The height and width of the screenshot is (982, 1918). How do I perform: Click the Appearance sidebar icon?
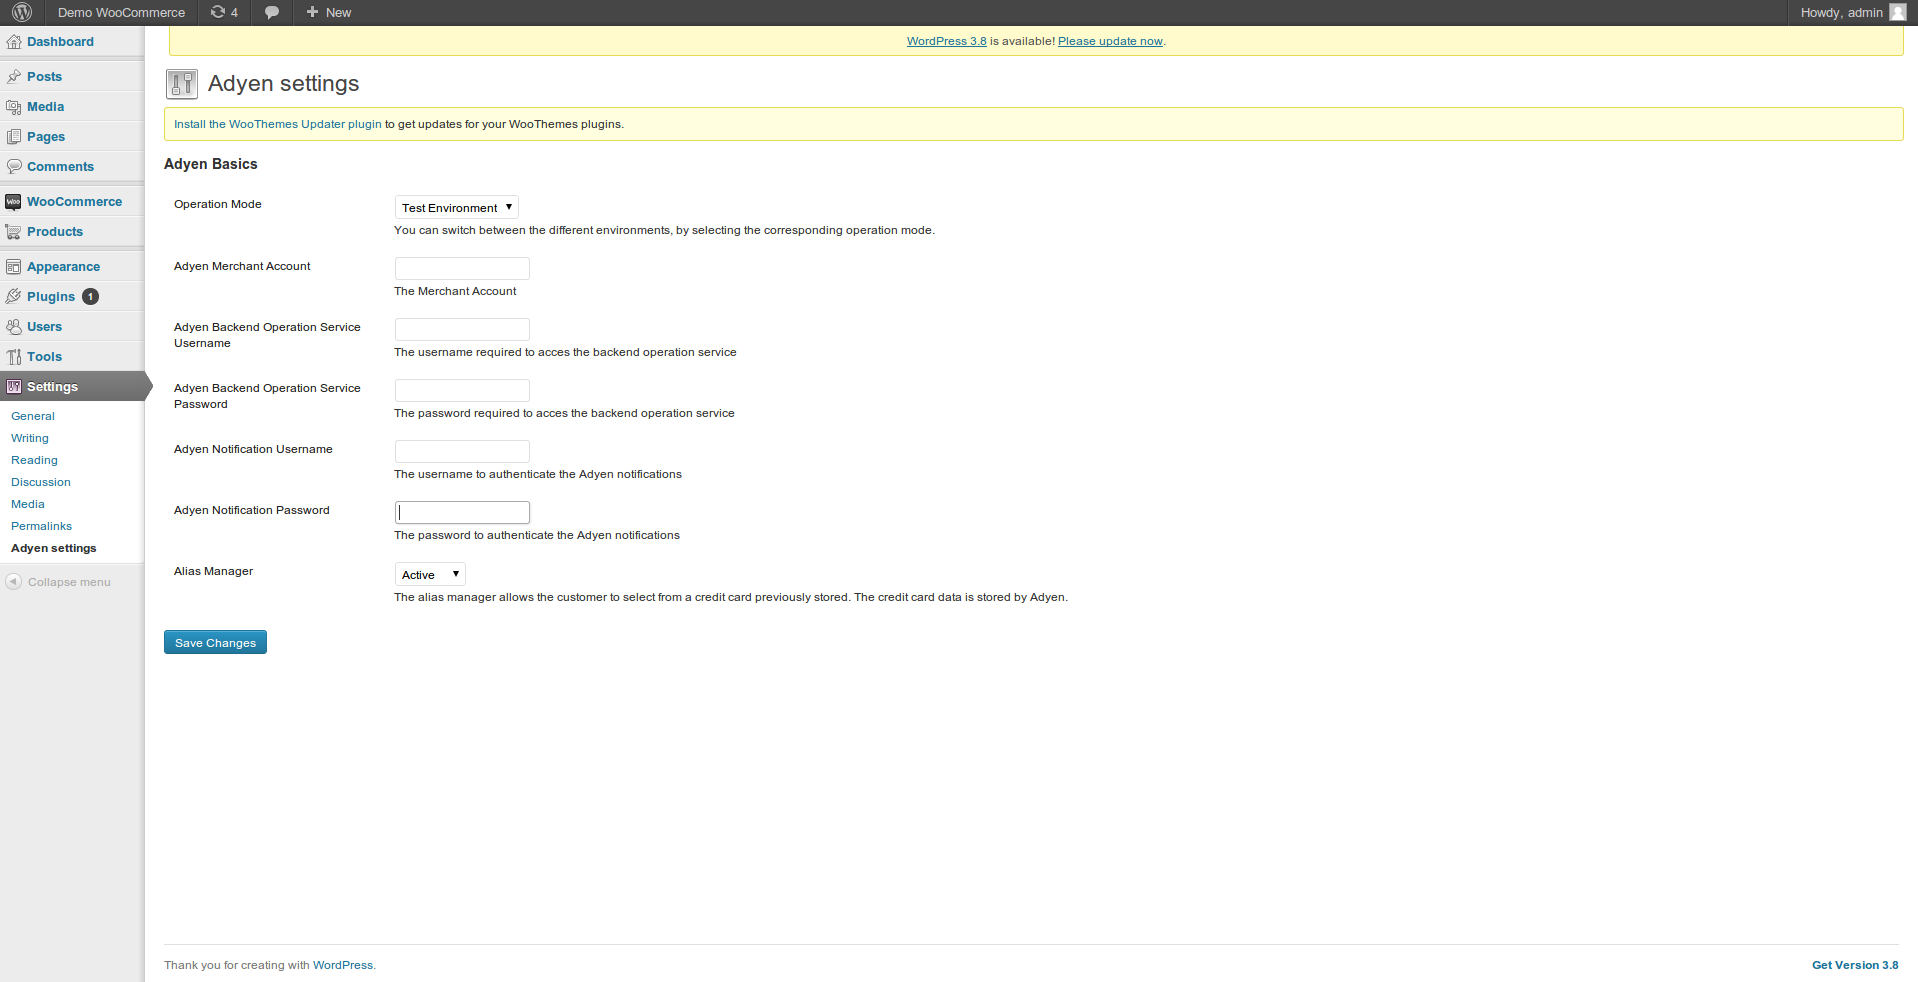coord(14,267)
